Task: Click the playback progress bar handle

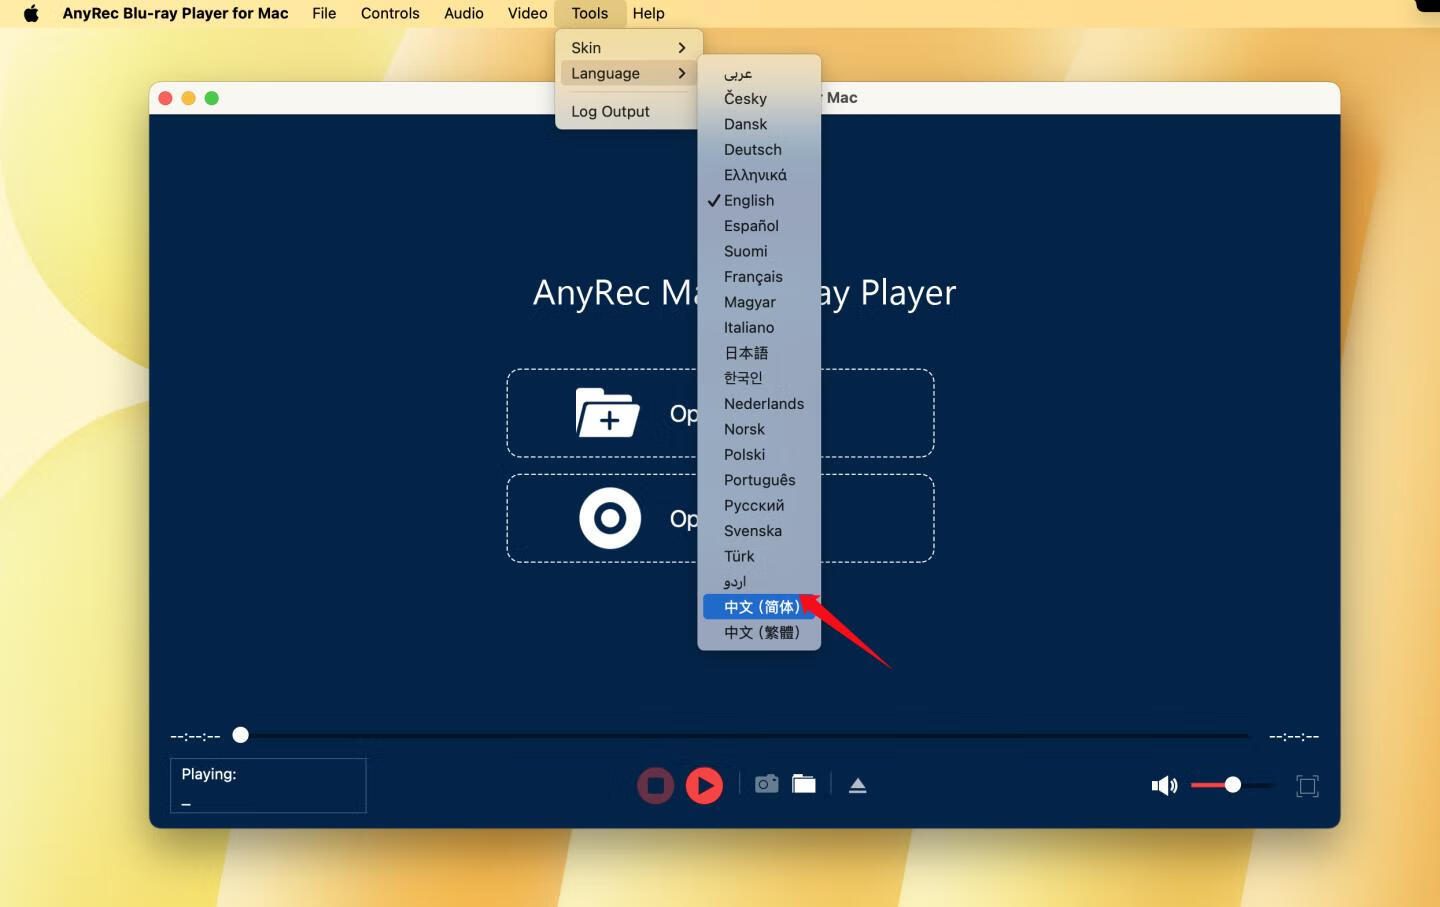Action: click(x=240, y=736)
